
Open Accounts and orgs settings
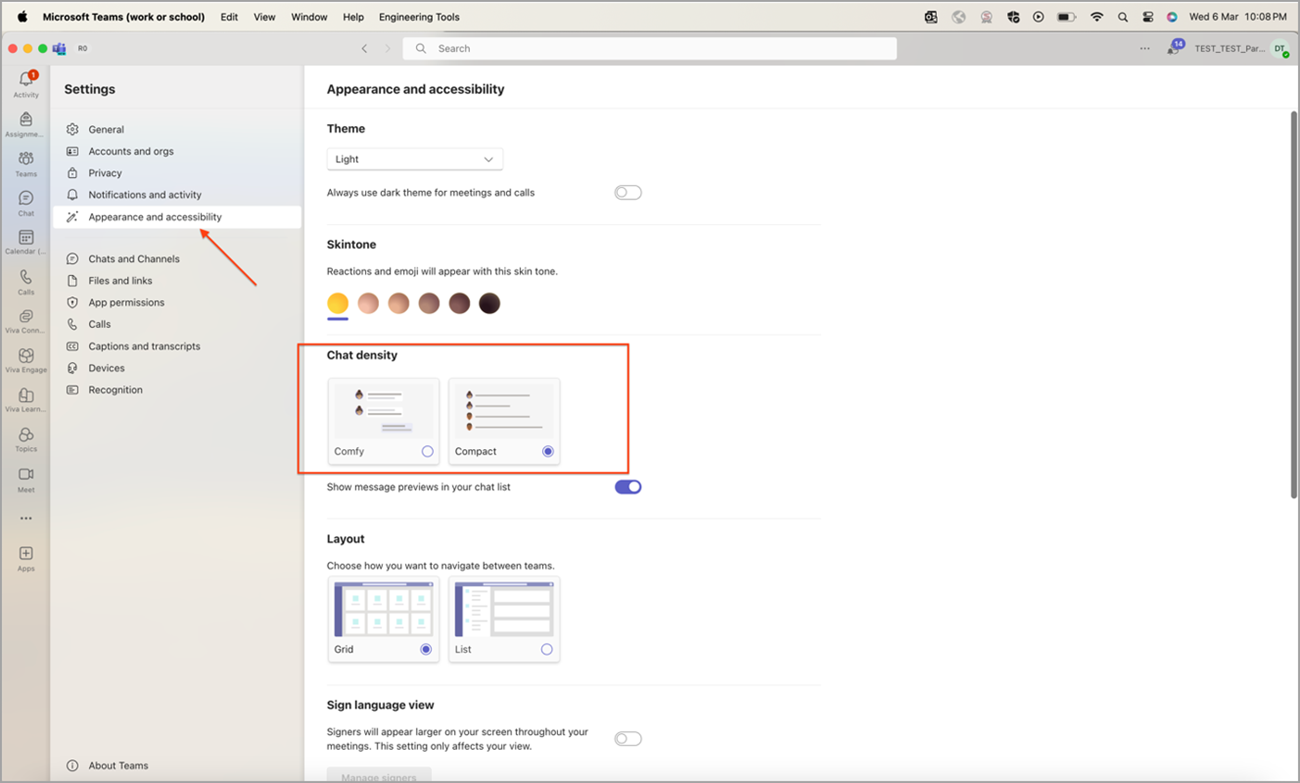[177, 151]
